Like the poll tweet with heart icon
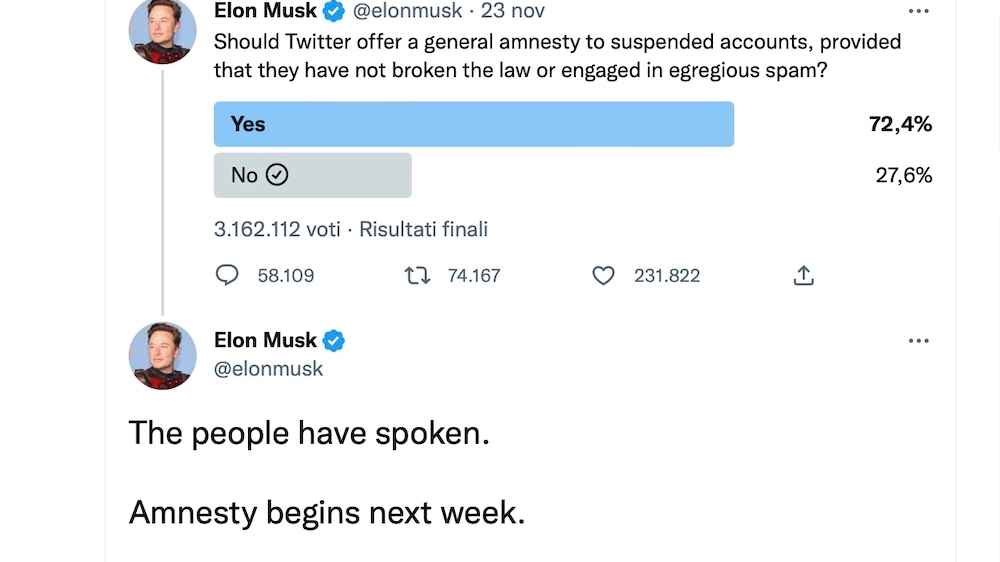1000x562 pixels. click(603, 276)
